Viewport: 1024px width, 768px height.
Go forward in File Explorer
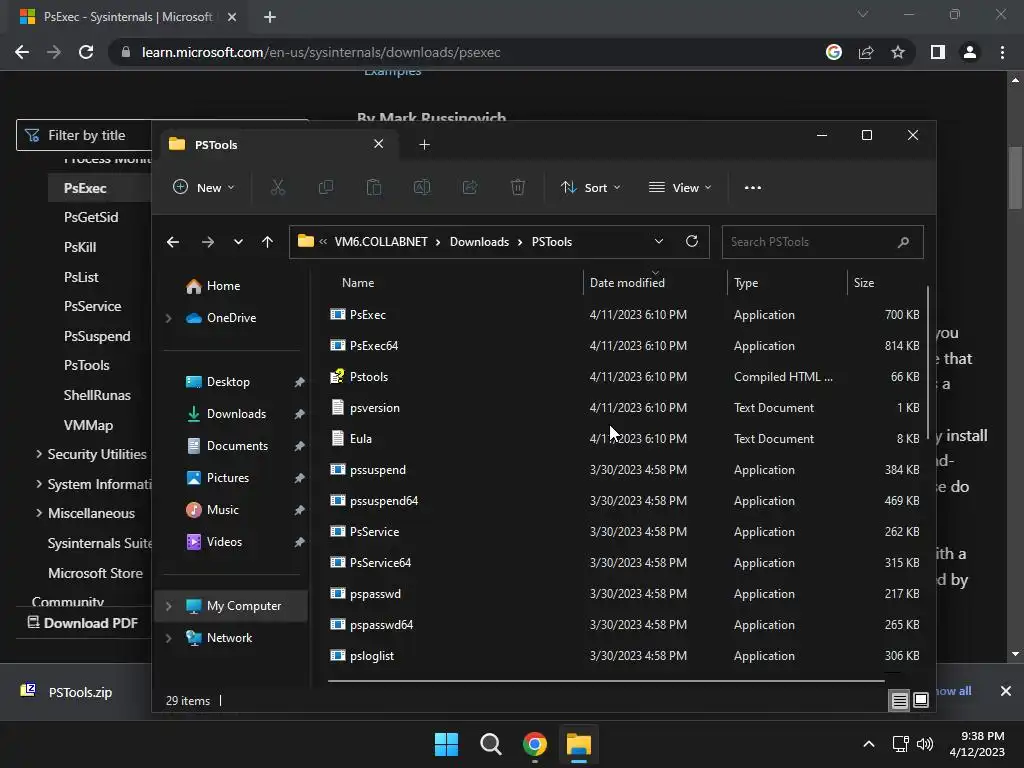point(208,242)
